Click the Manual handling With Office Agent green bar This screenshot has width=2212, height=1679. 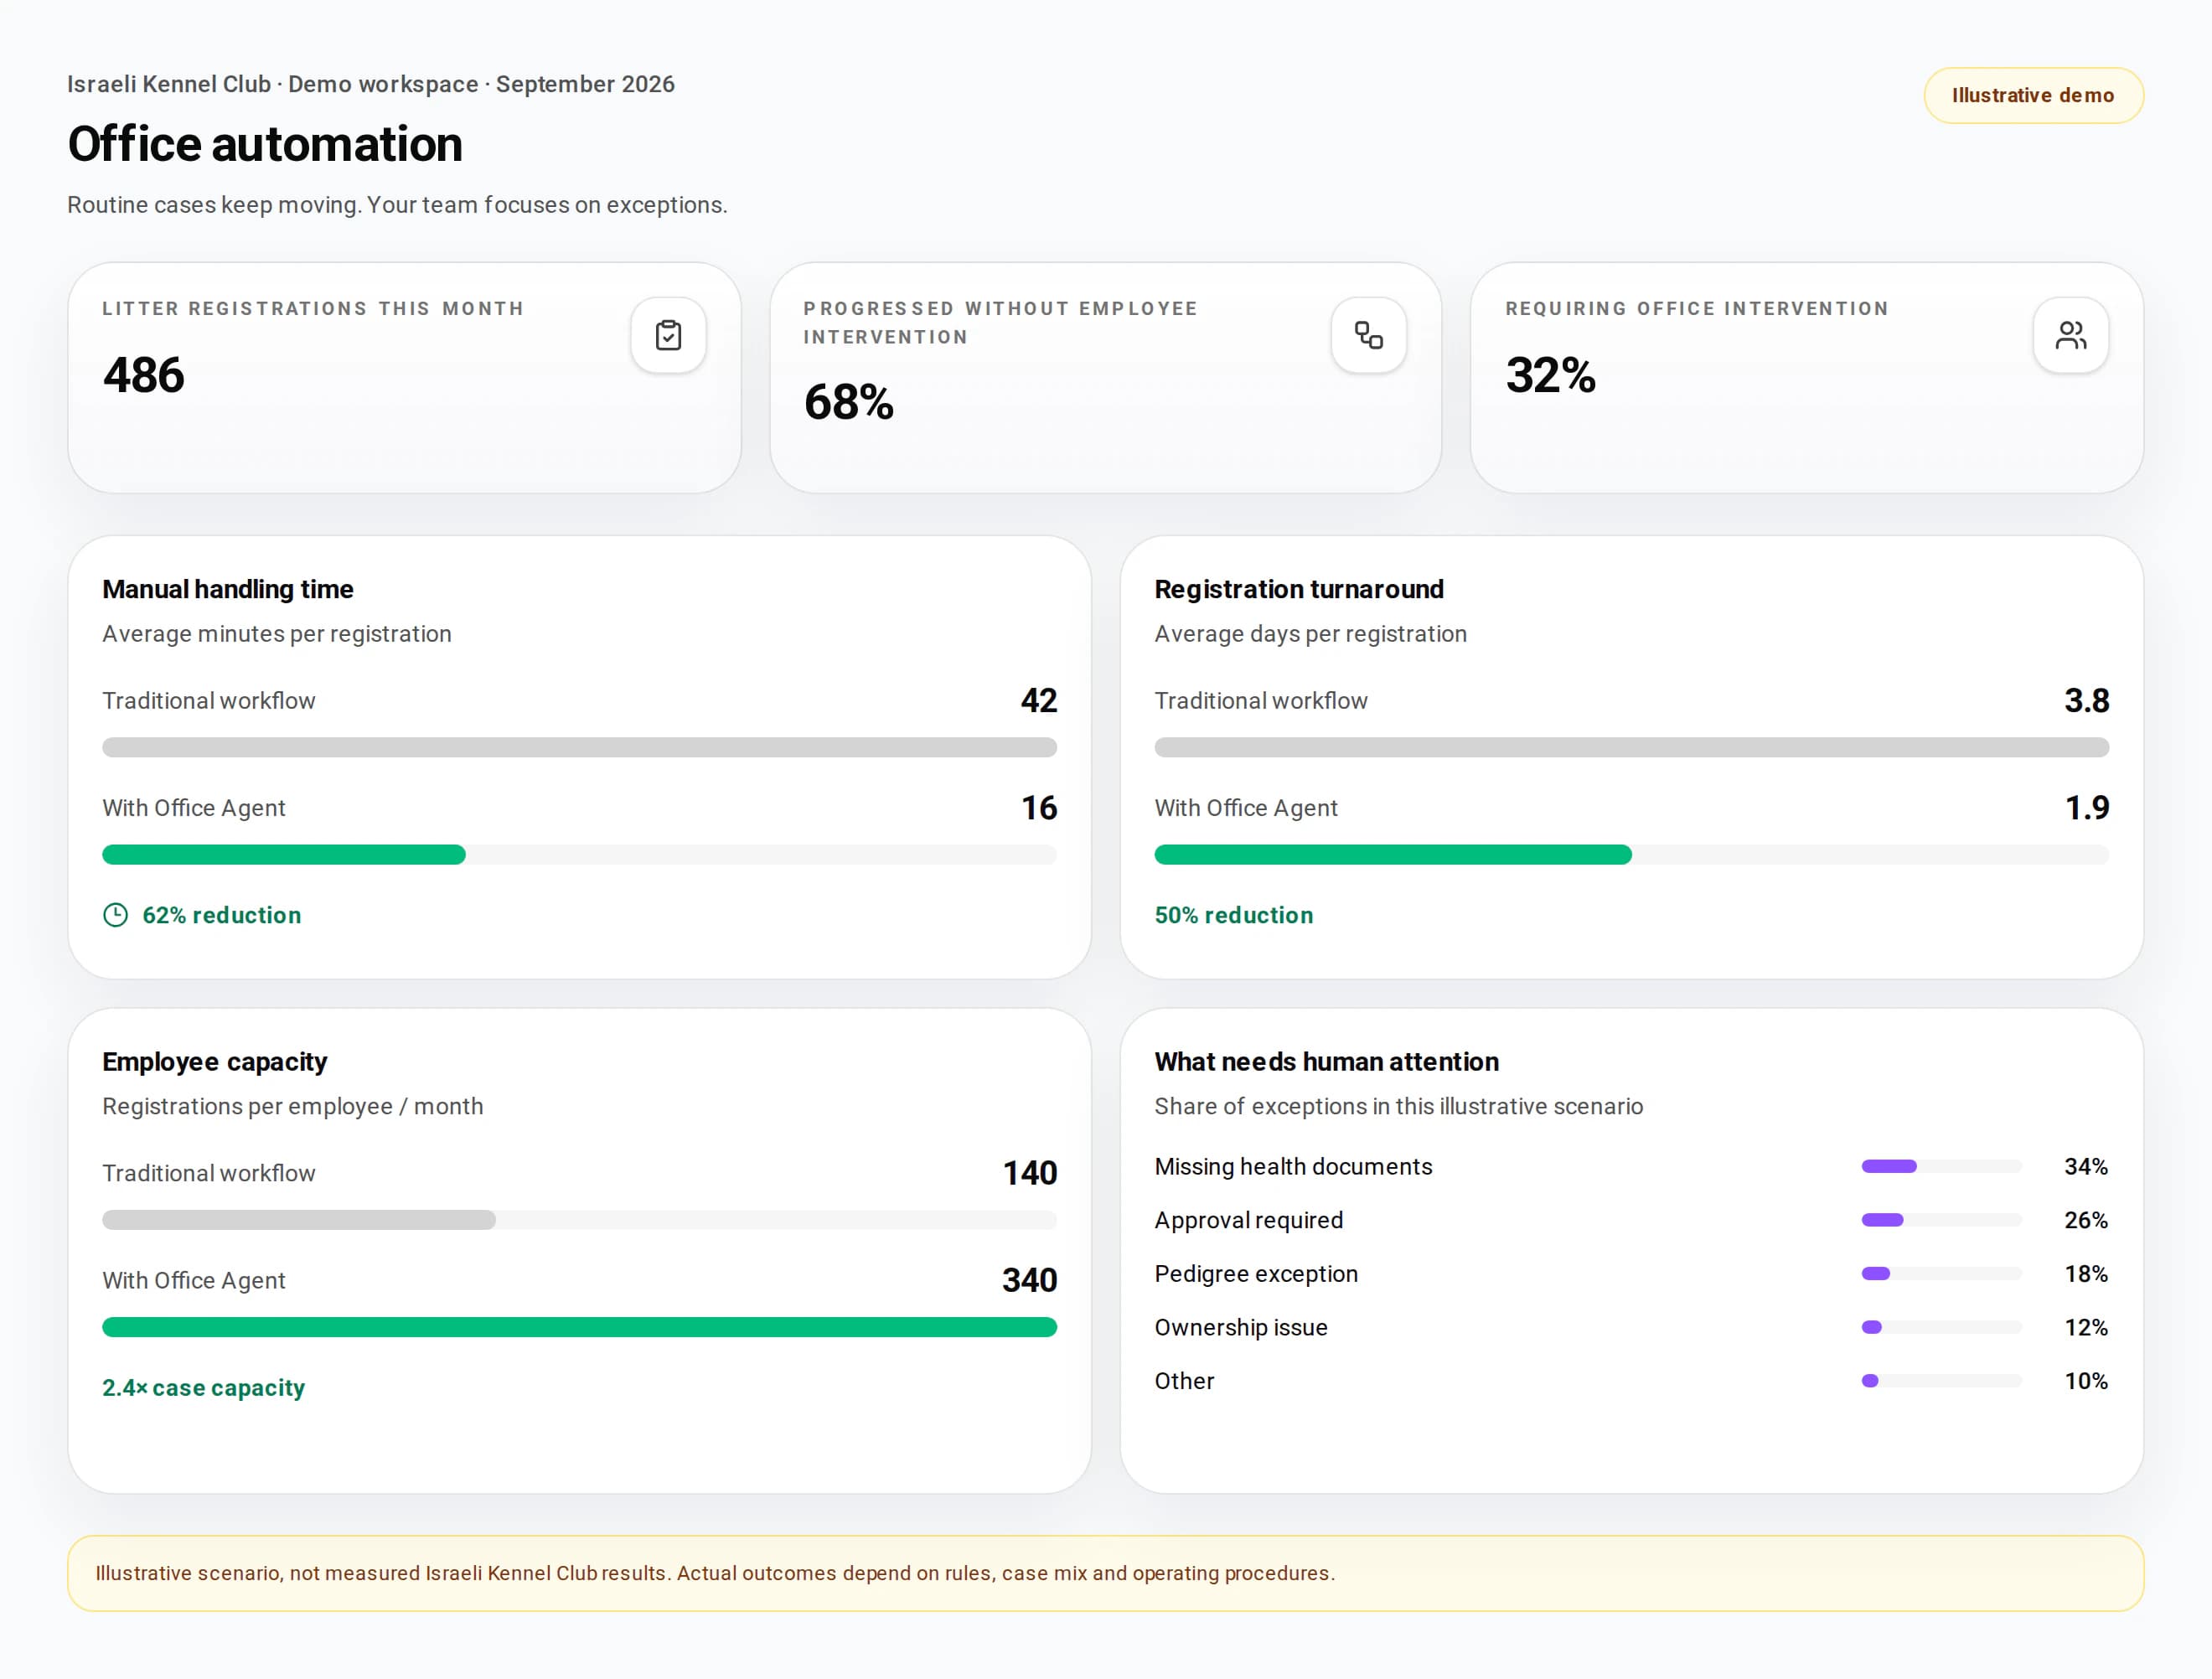coord(284,854)
